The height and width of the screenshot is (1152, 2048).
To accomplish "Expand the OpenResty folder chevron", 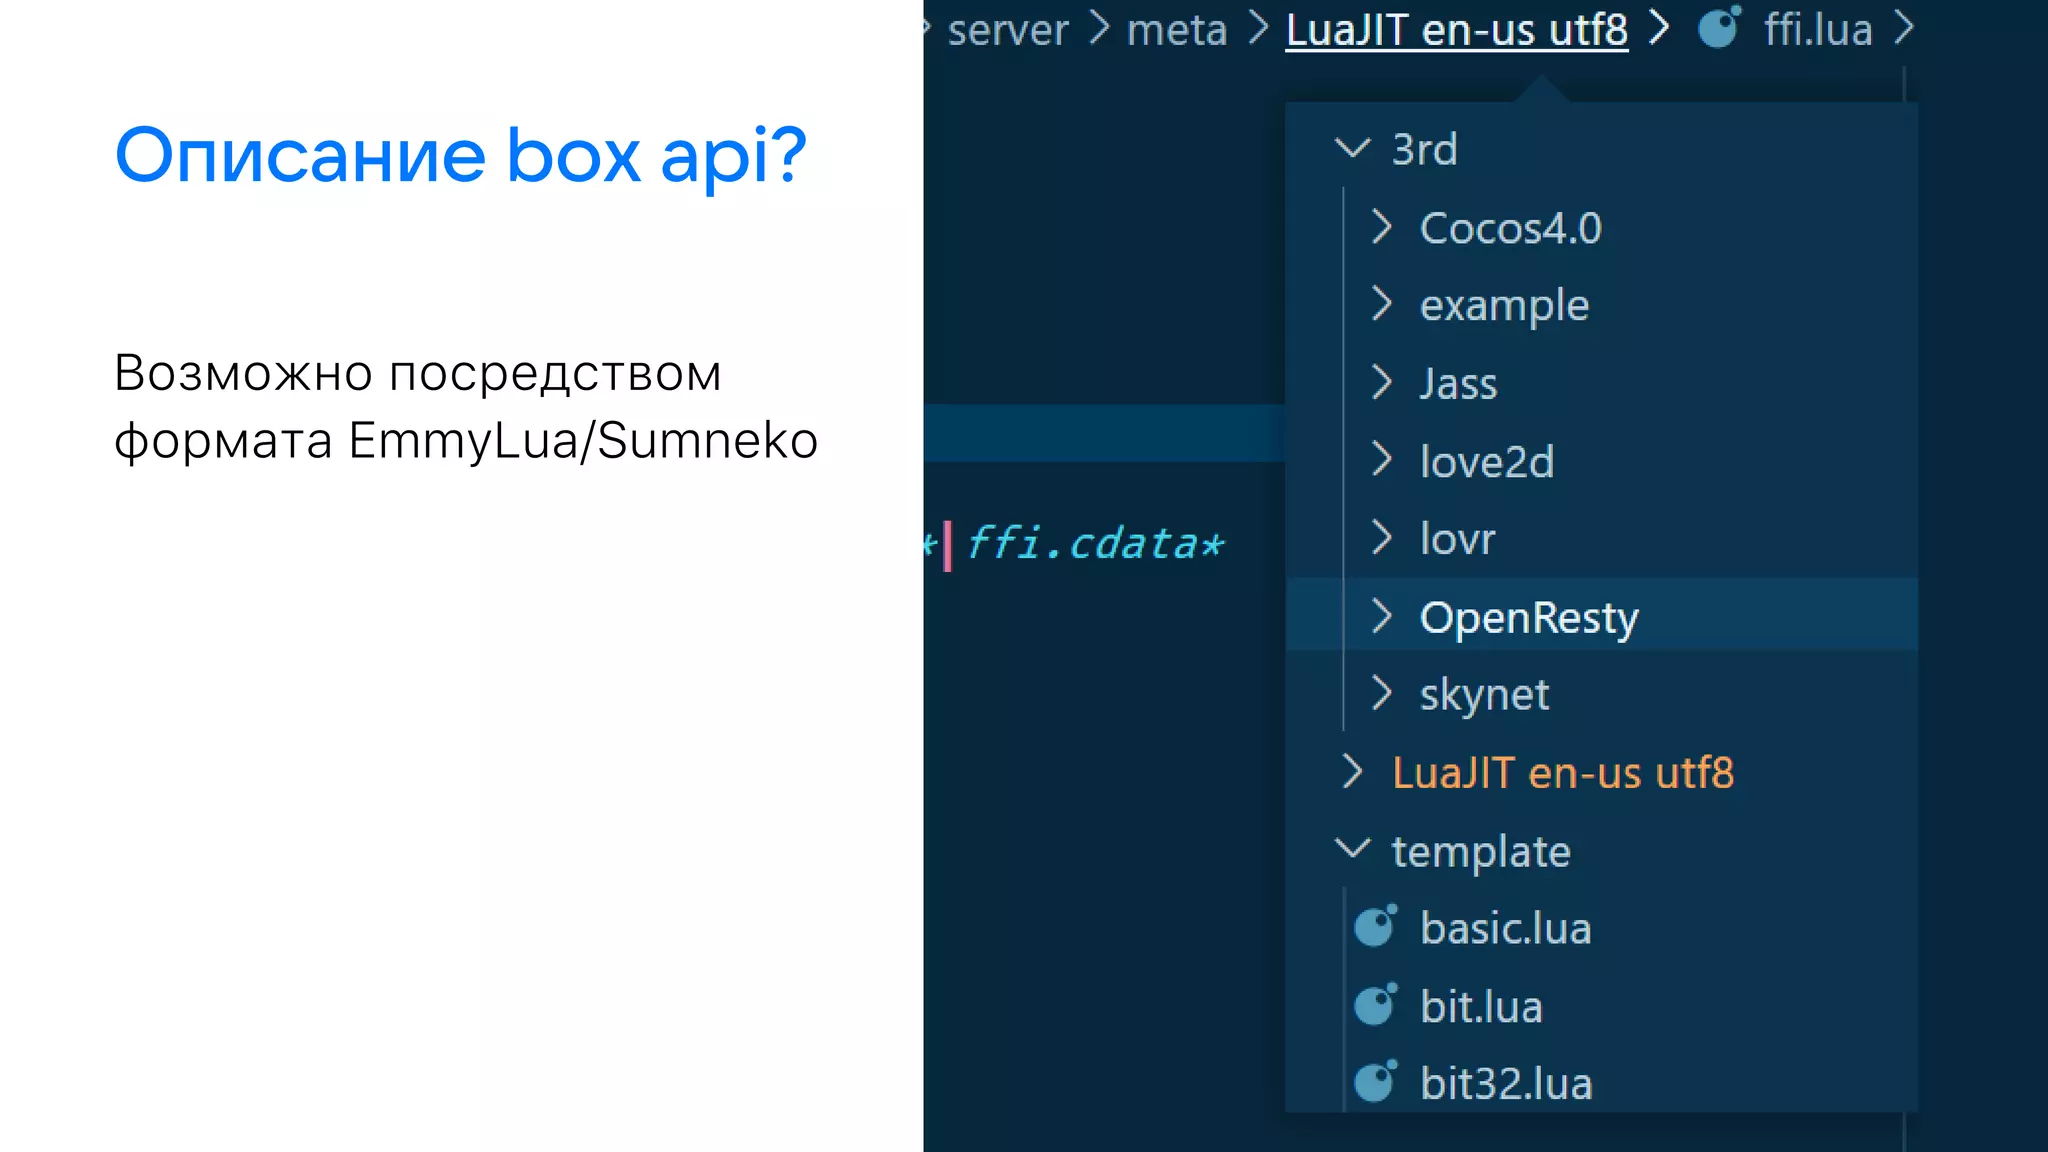I will pos(1382,616).
